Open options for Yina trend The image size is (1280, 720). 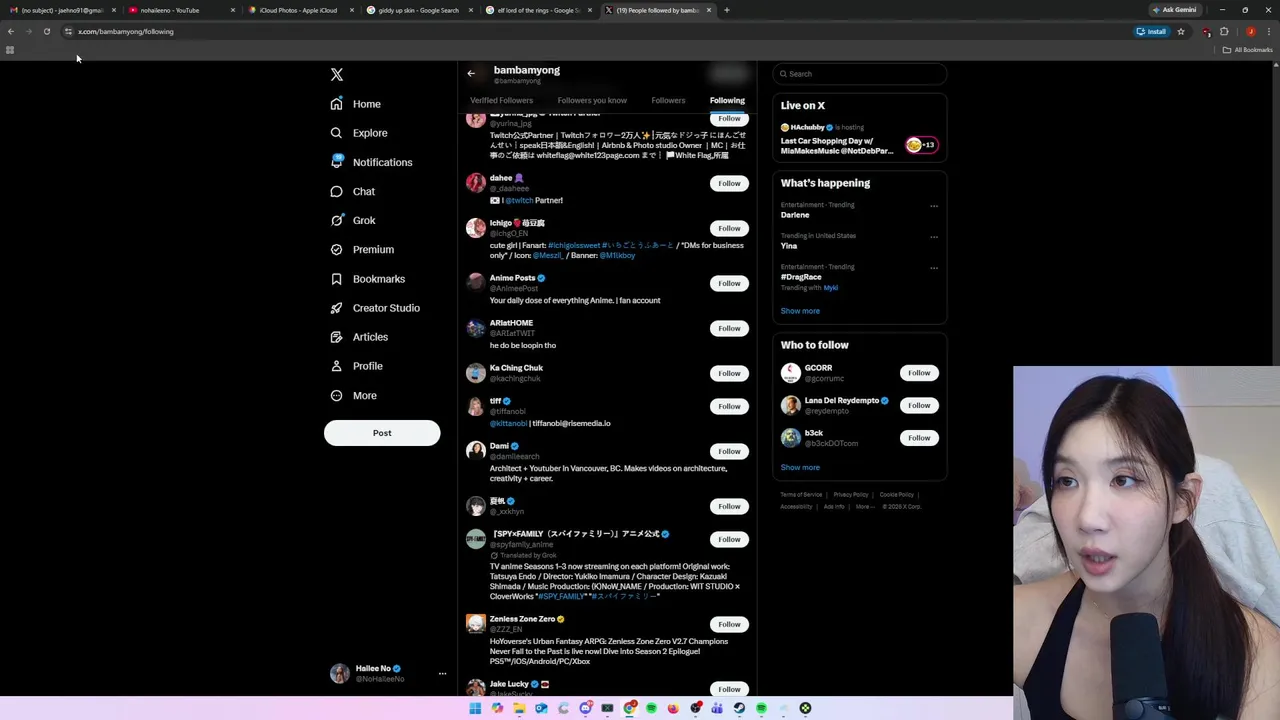(934, 237)
